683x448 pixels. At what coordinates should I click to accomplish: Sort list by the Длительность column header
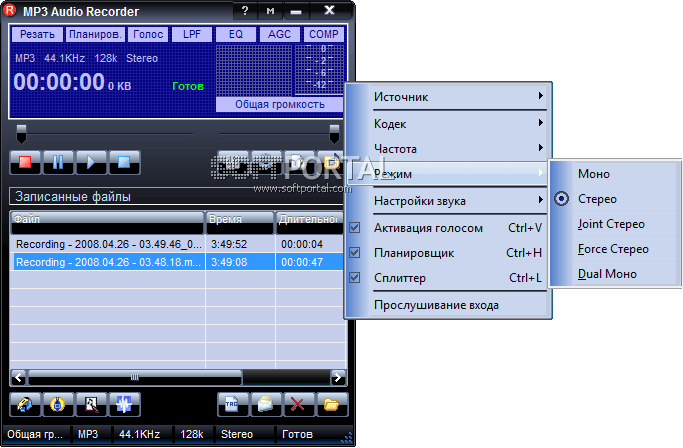(x=310, y=222)
